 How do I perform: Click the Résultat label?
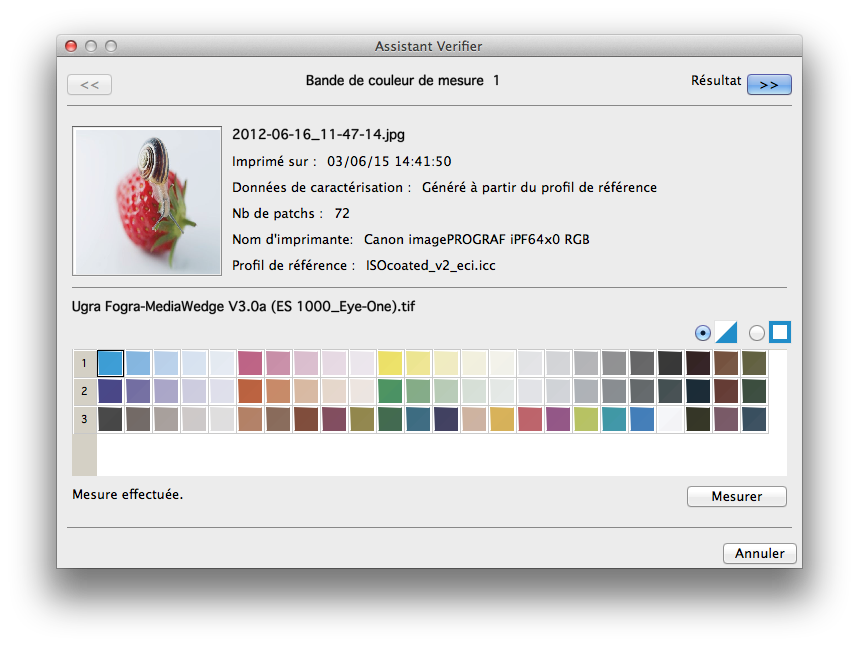(x=715, y=81)
